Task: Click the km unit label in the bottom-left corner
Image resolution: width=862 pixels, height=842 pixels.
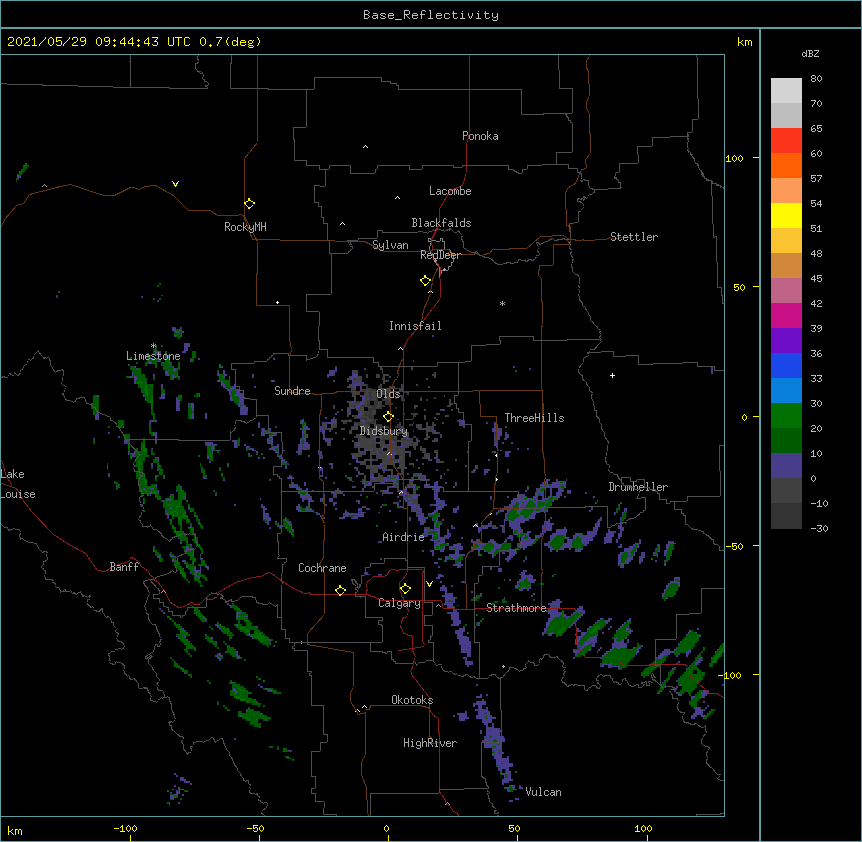Action: point(15,831)
